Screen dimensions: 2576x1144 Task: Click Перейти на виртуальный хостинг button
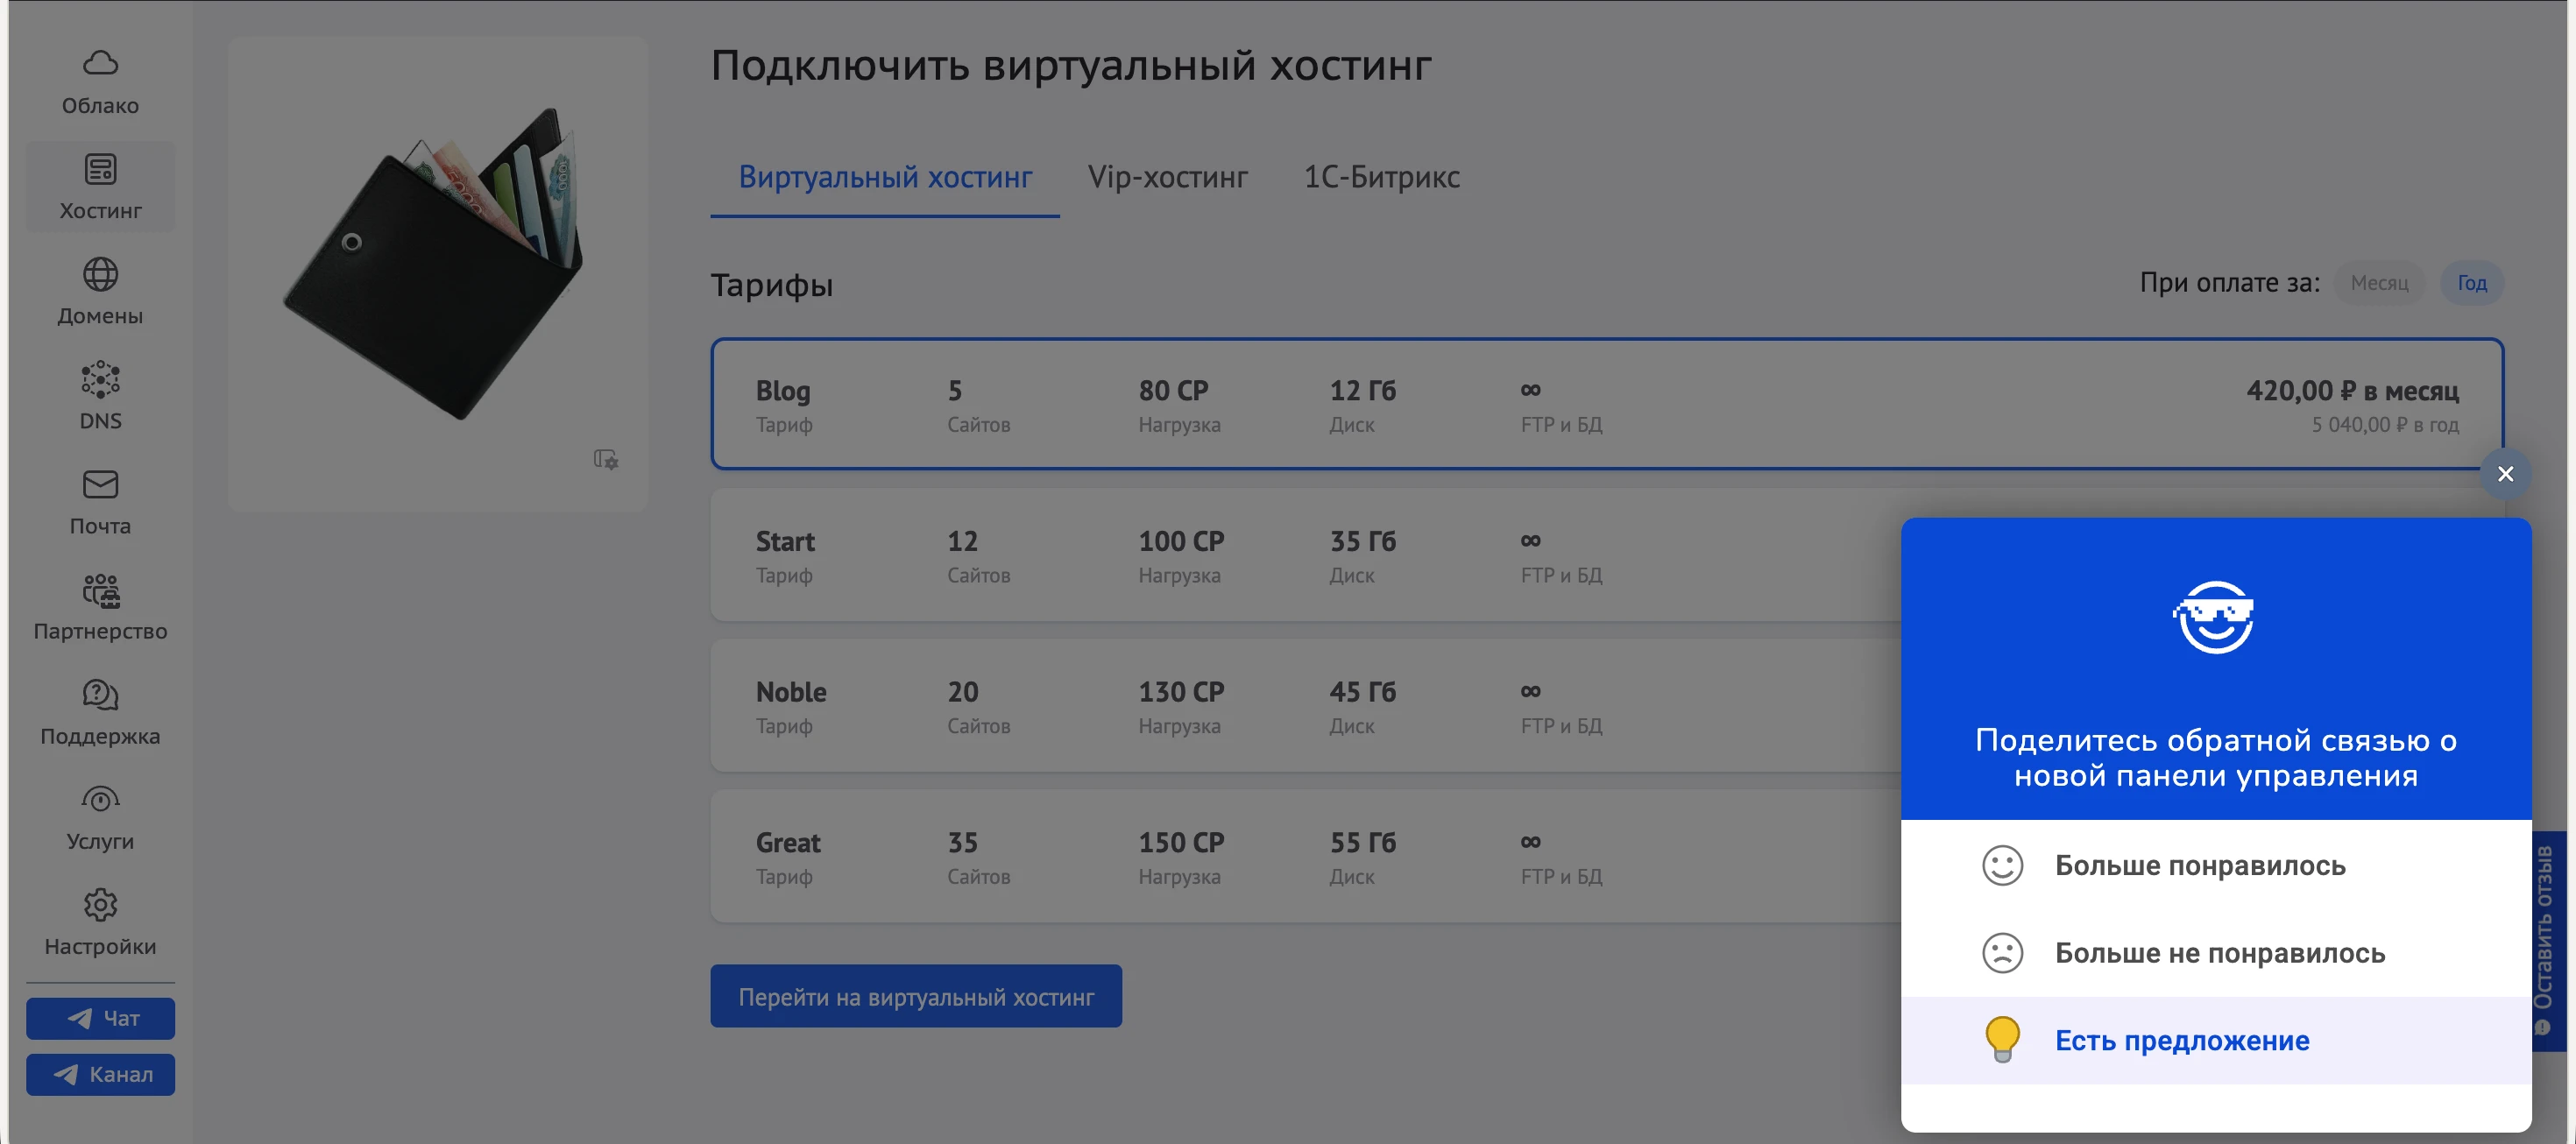click(x=915, y=996)
